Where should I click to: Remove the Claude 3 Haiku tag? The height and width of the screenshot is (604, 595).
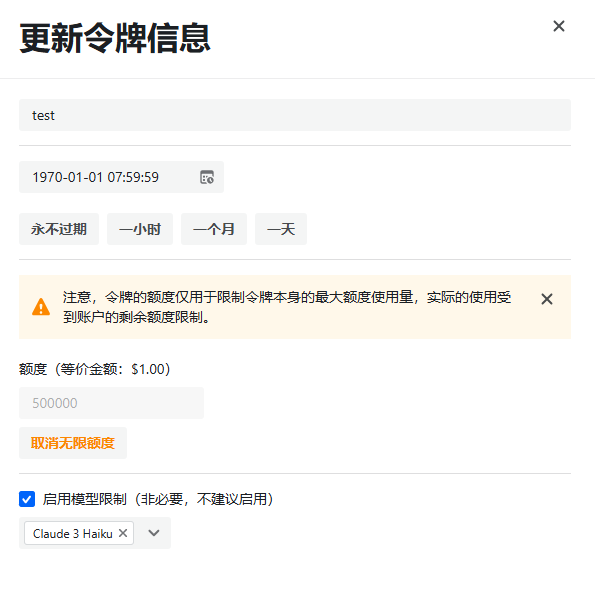coord(123,533)
